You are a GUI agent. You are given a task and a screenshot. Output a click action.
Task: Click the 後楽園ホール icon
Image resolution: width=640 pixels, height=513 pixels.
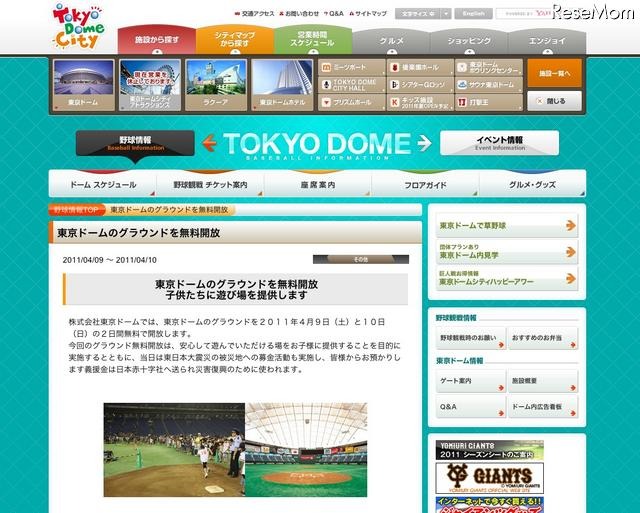tap(394, 67)
